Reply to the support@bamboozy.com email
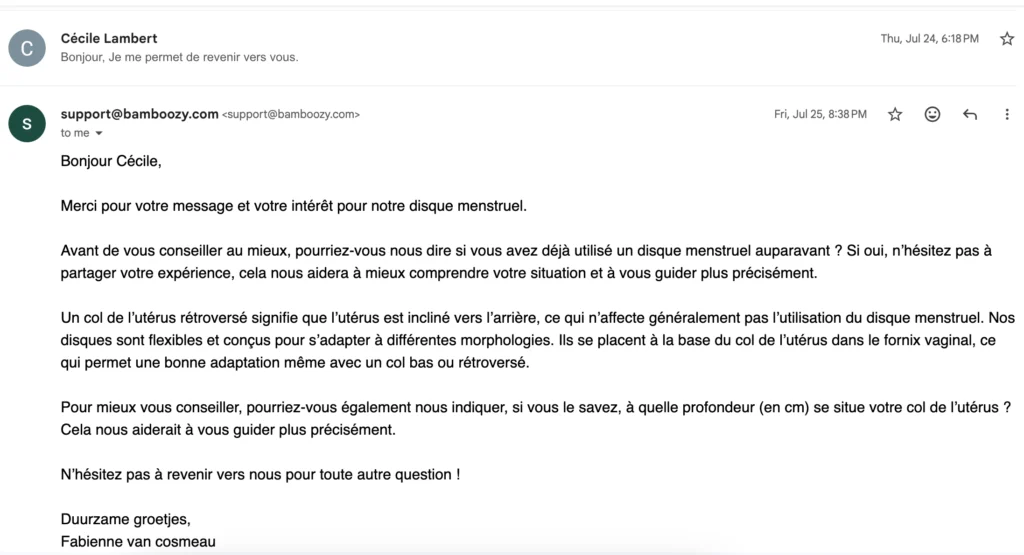1024x555 pixels. (x=969, y=115)
